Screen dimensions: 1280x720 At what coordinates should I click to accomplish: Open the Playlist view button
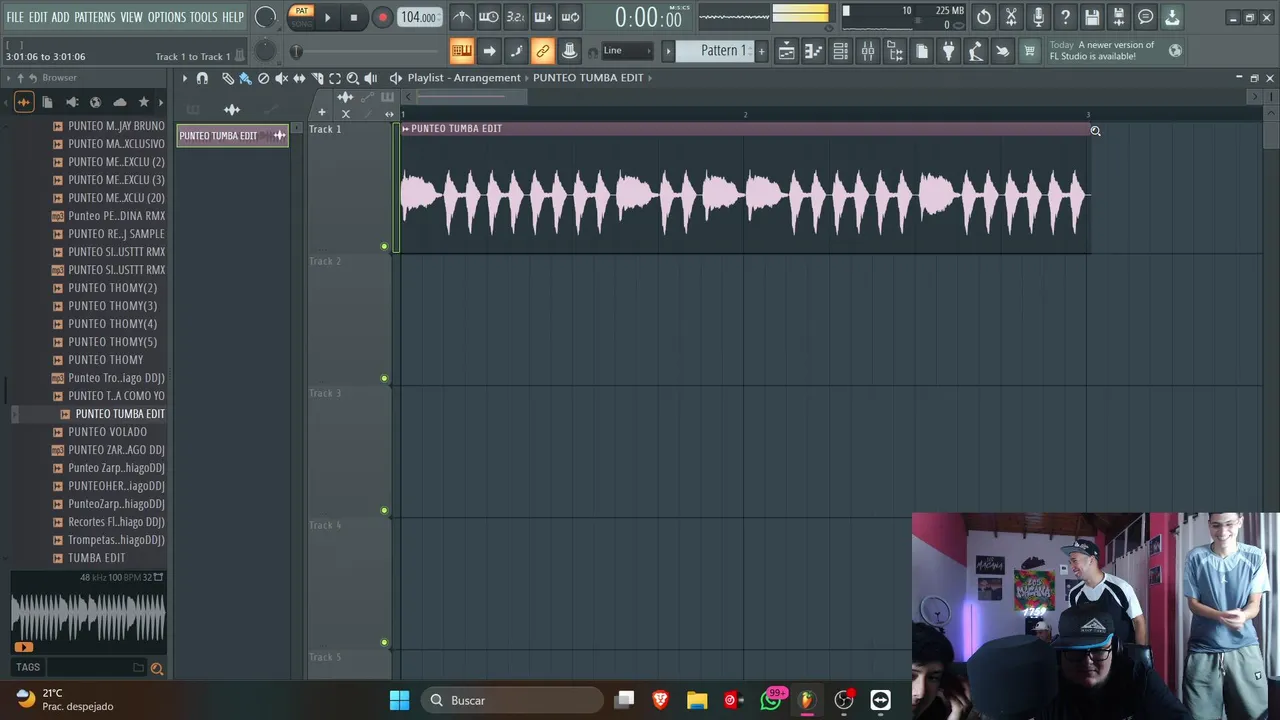pos(787,51)
